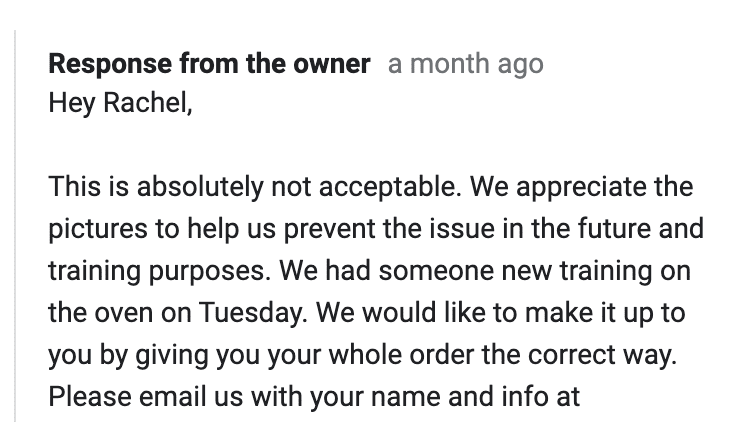Click the phrase "correct way"

click(604, 355)
